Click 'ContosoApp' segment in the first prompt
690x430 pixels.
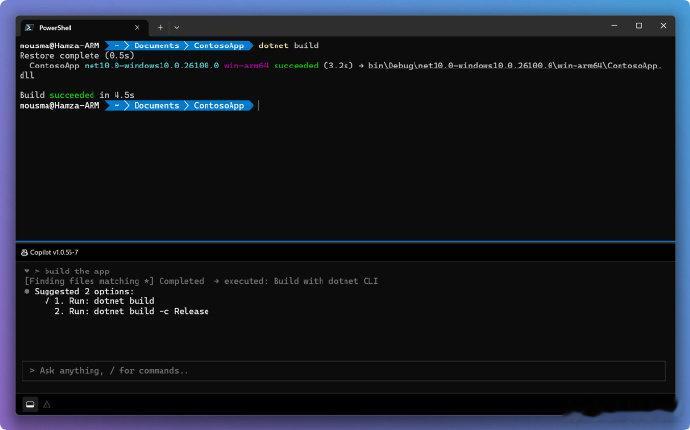(219, 45)
